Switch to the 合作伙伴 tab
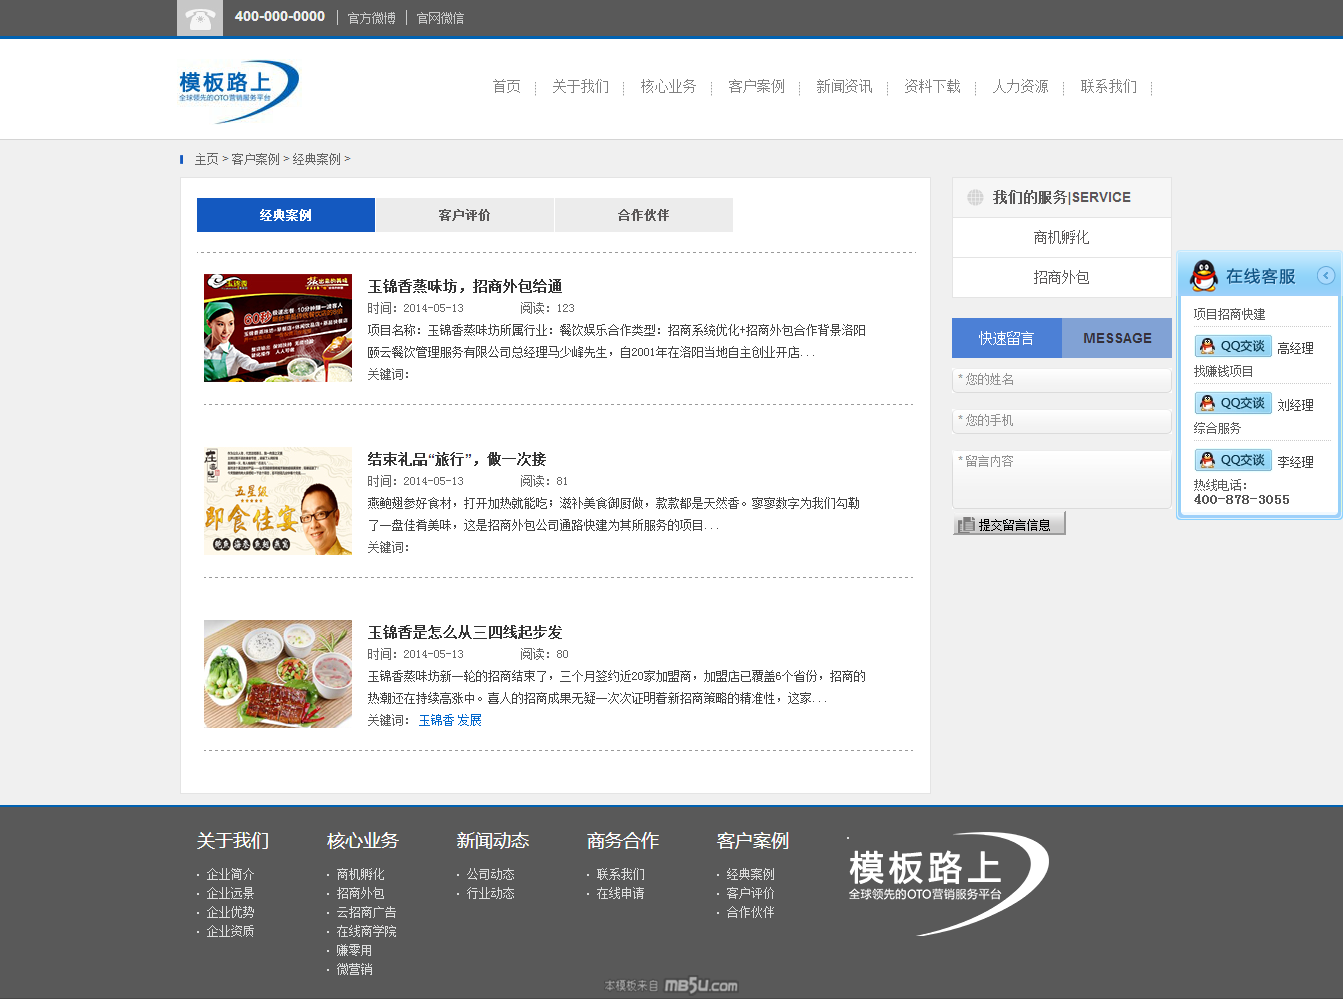 tap(643, 215)
